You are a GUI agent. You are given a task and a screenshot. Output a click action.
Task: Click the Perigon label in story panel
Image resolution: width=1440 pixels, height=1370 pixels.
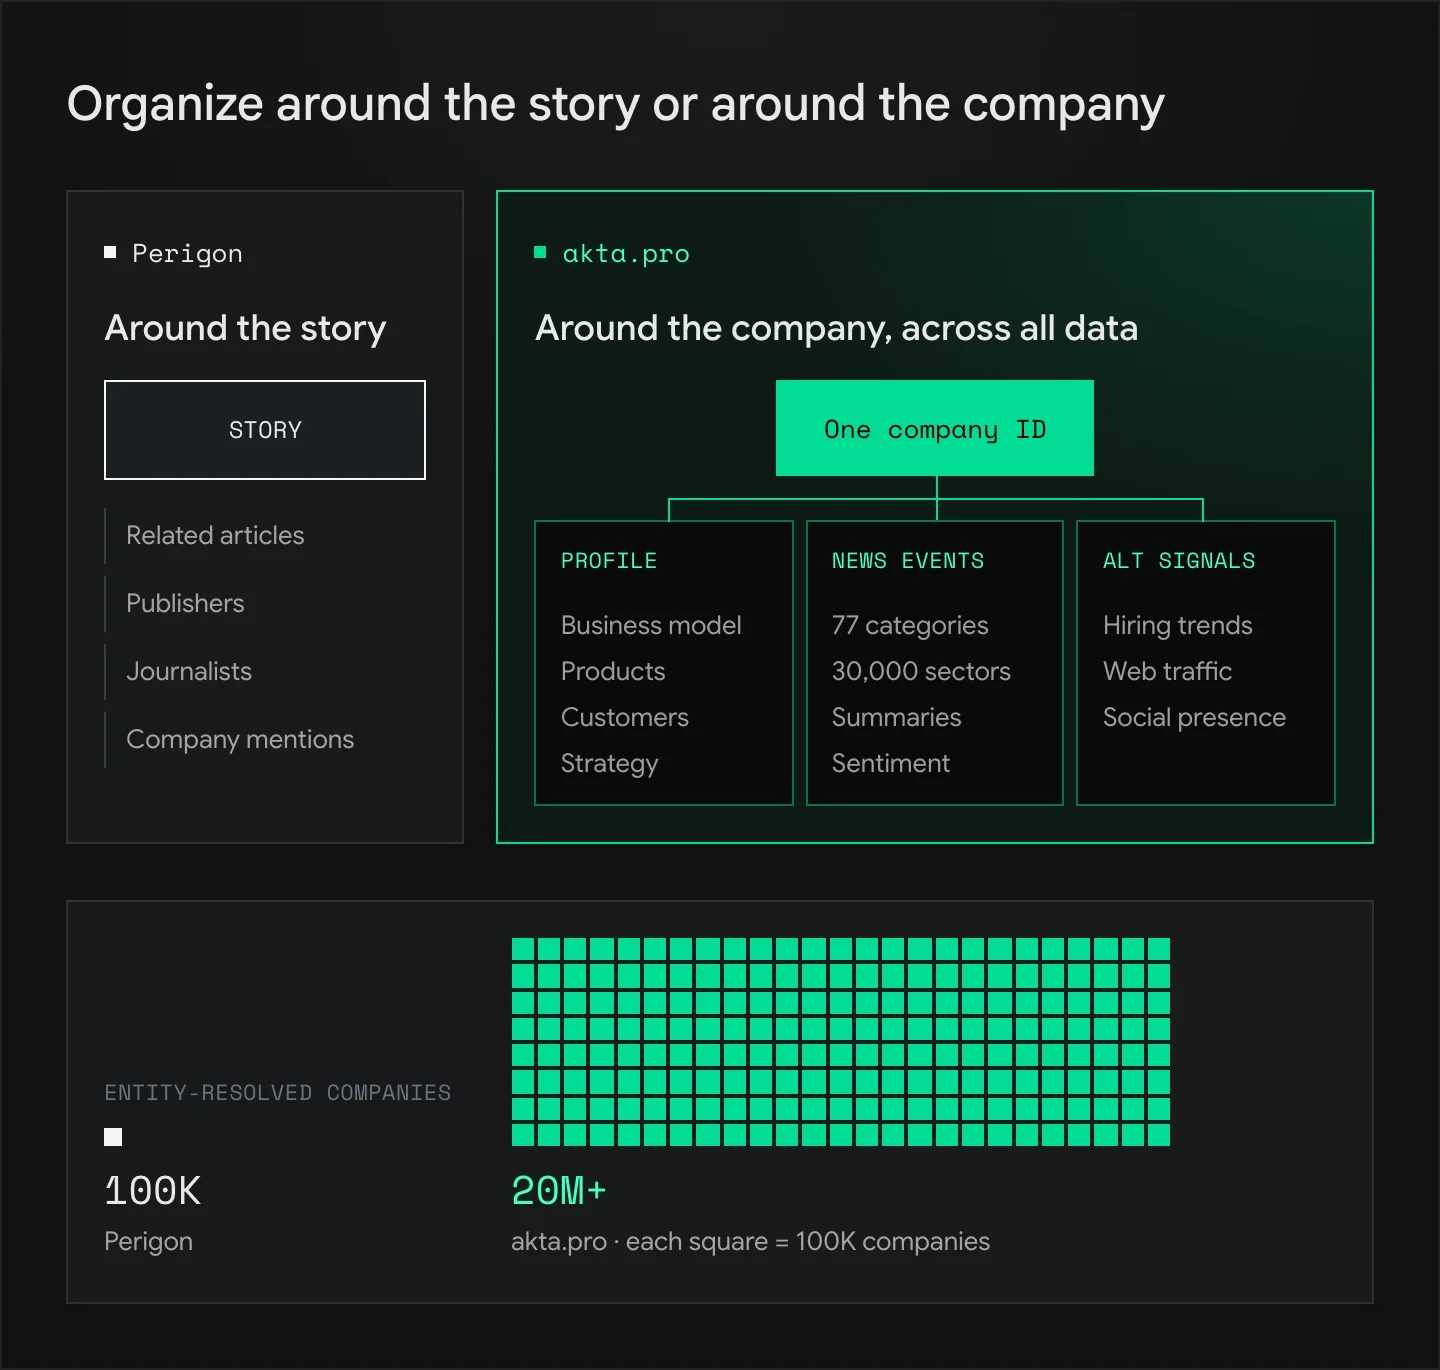point(187,254)
